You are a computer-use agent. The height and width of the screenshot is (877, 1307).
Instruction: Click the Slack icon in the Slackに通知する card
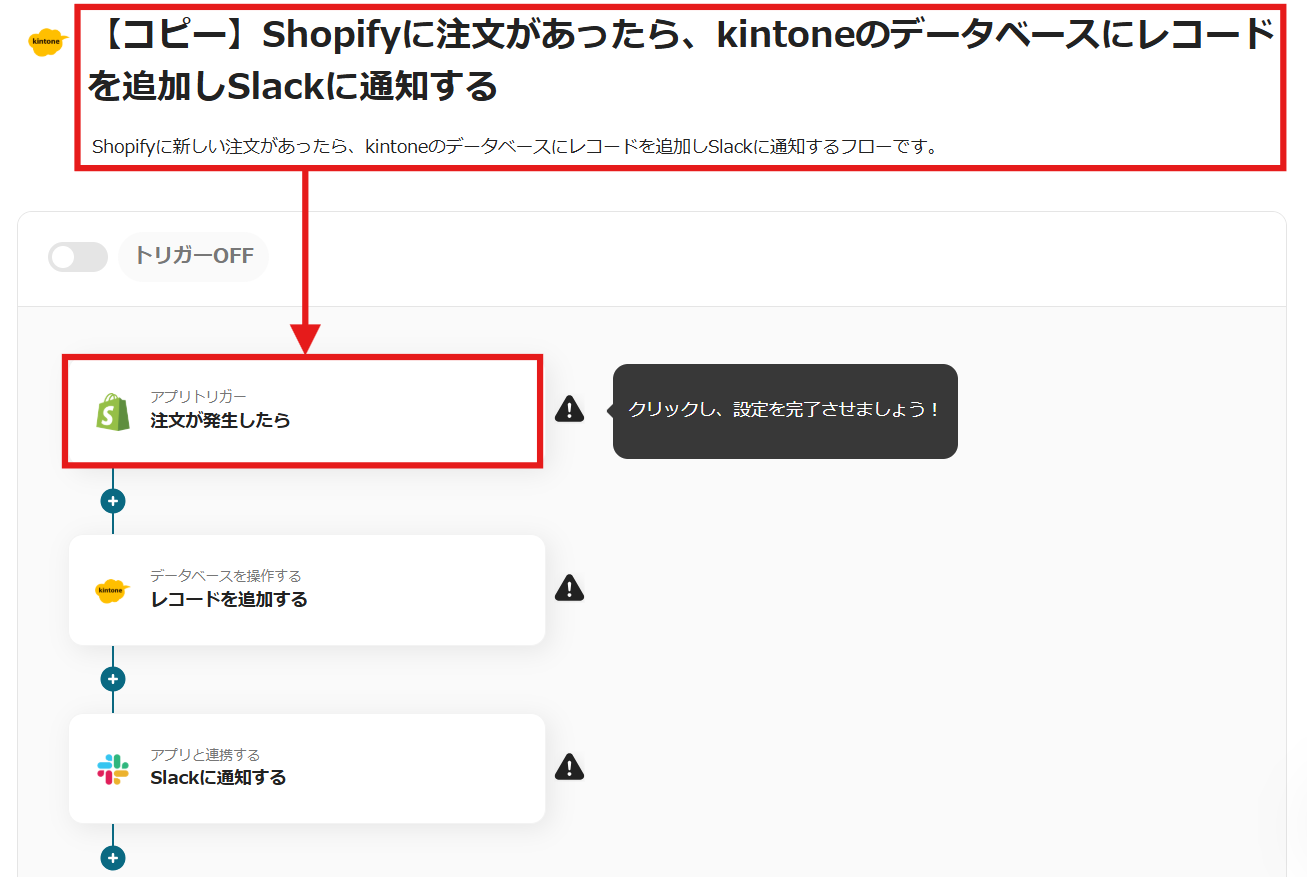click(x=113, y=769)
